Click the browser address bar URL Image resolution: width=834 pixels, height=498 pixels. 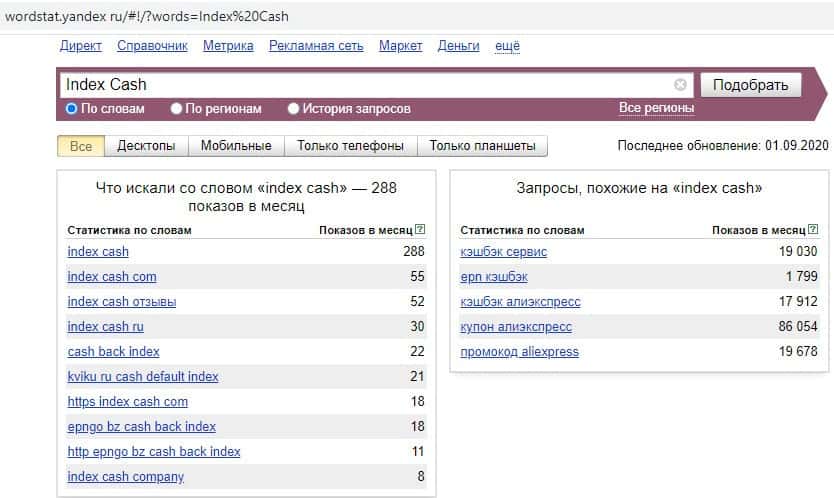147,16
